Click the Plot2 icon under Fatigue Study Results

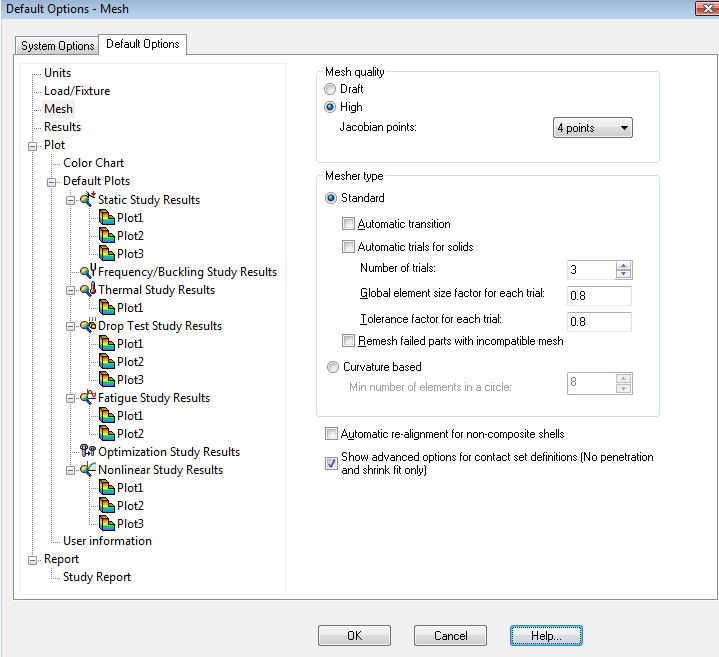pyautogui.click(x=107, y=433)
